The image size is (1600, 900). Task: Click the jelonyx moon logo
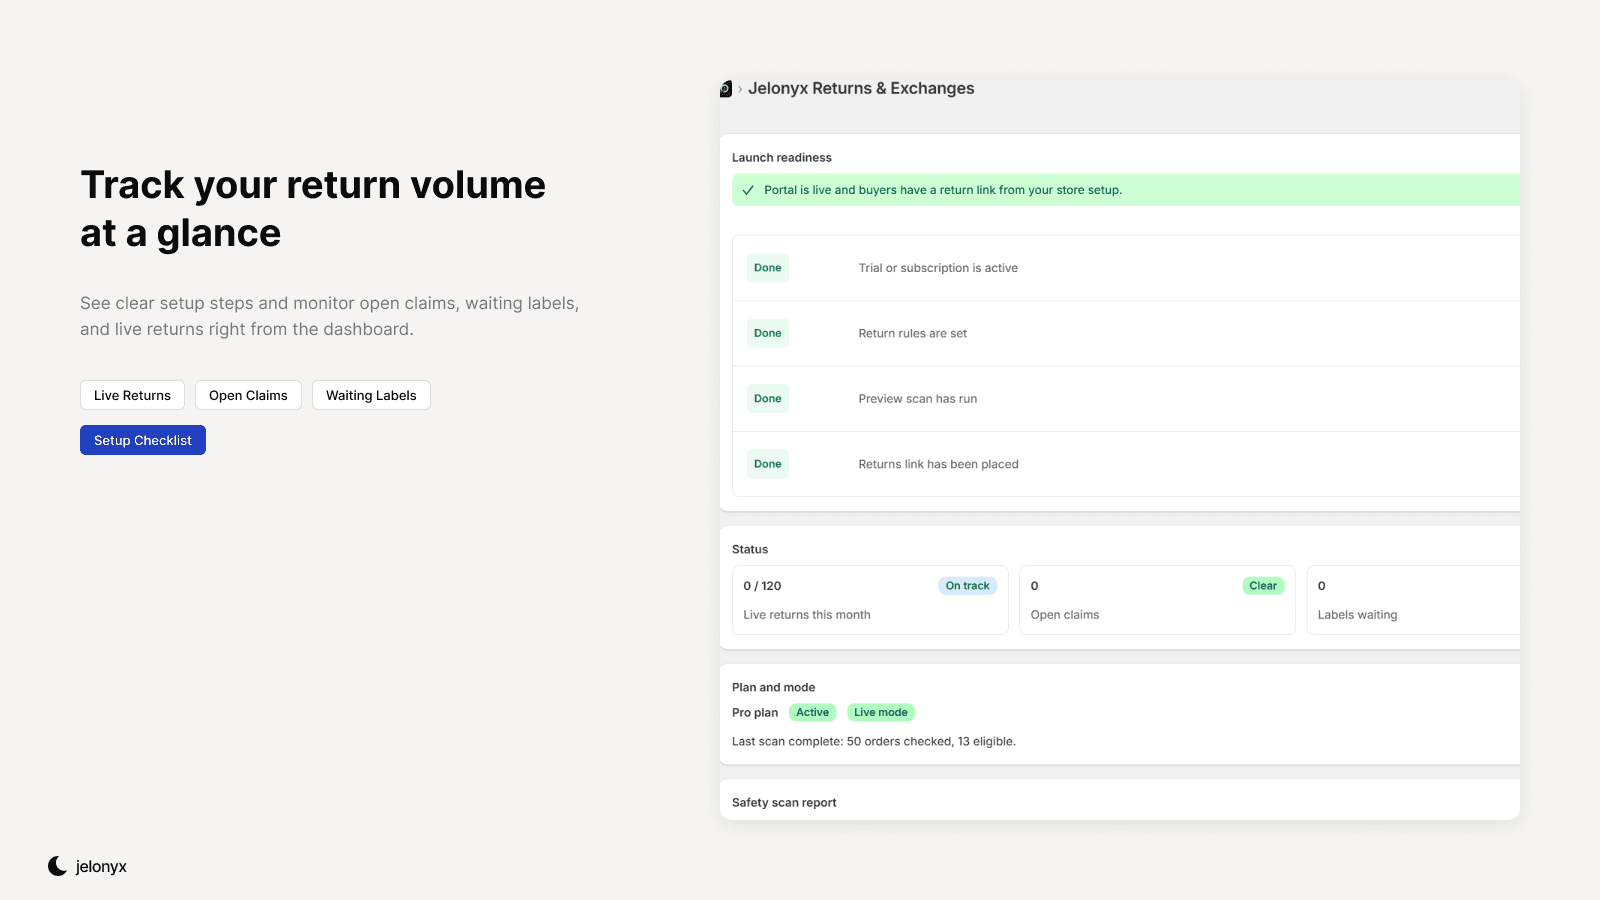(x=58, y=866)
